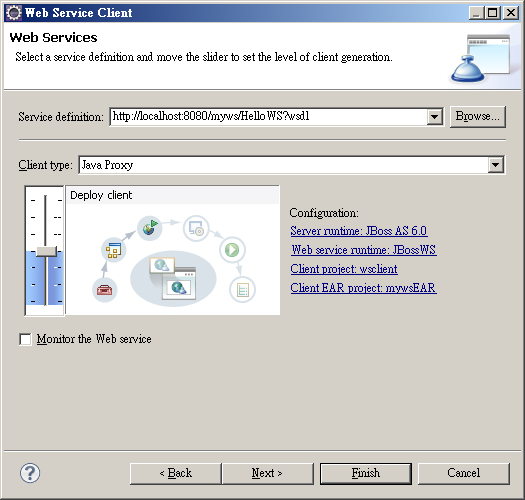Click the Browse... button
This screenshot has width=525, height=500.
coord(477,117)
